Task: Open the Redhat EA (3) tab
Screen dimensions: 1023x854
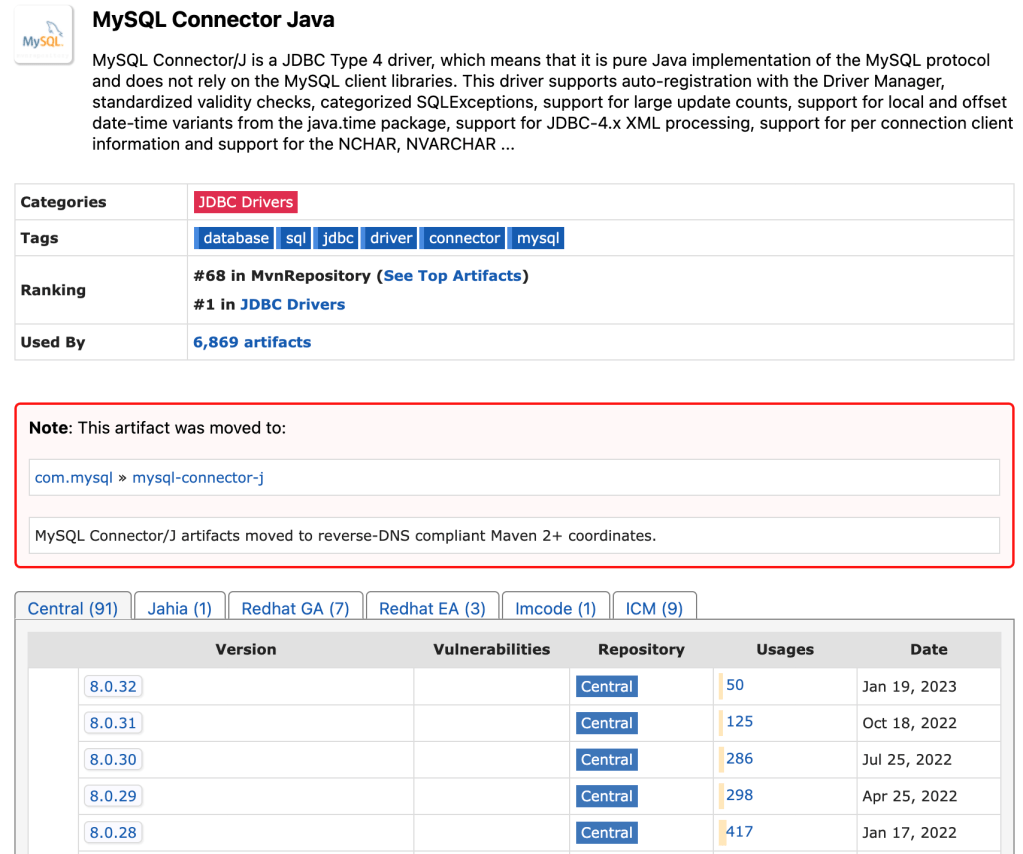Action: point(432,608)
